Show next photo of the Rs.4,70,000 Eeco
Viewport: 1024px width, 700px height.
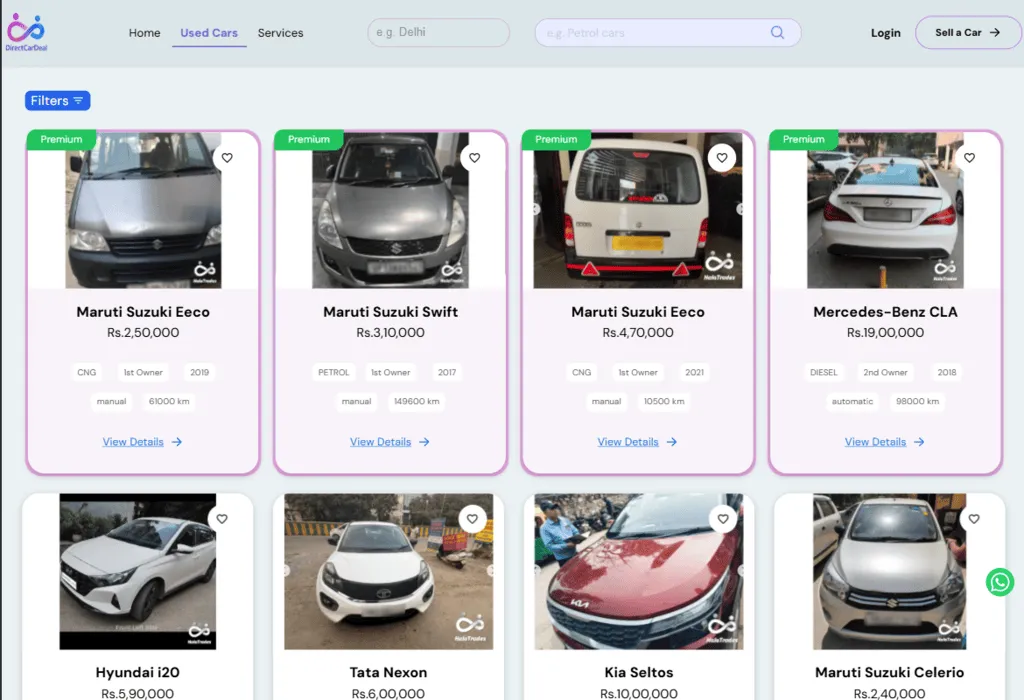click(x=739, y=209)
